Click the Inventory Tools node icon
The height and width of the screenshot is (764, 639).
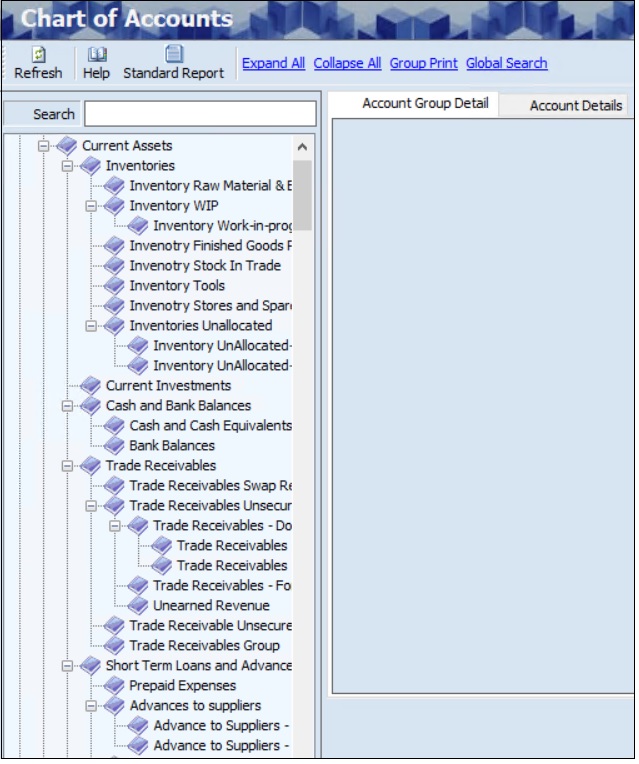point(115,286)
